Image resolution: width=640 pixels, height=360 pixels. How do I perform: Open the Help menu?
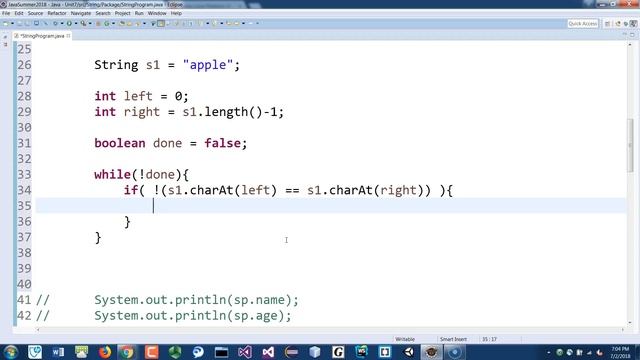coord(176,13)
